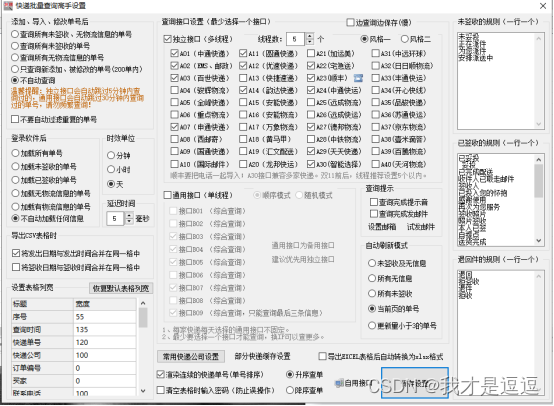Select 加载已签收的单号 option

15,180
